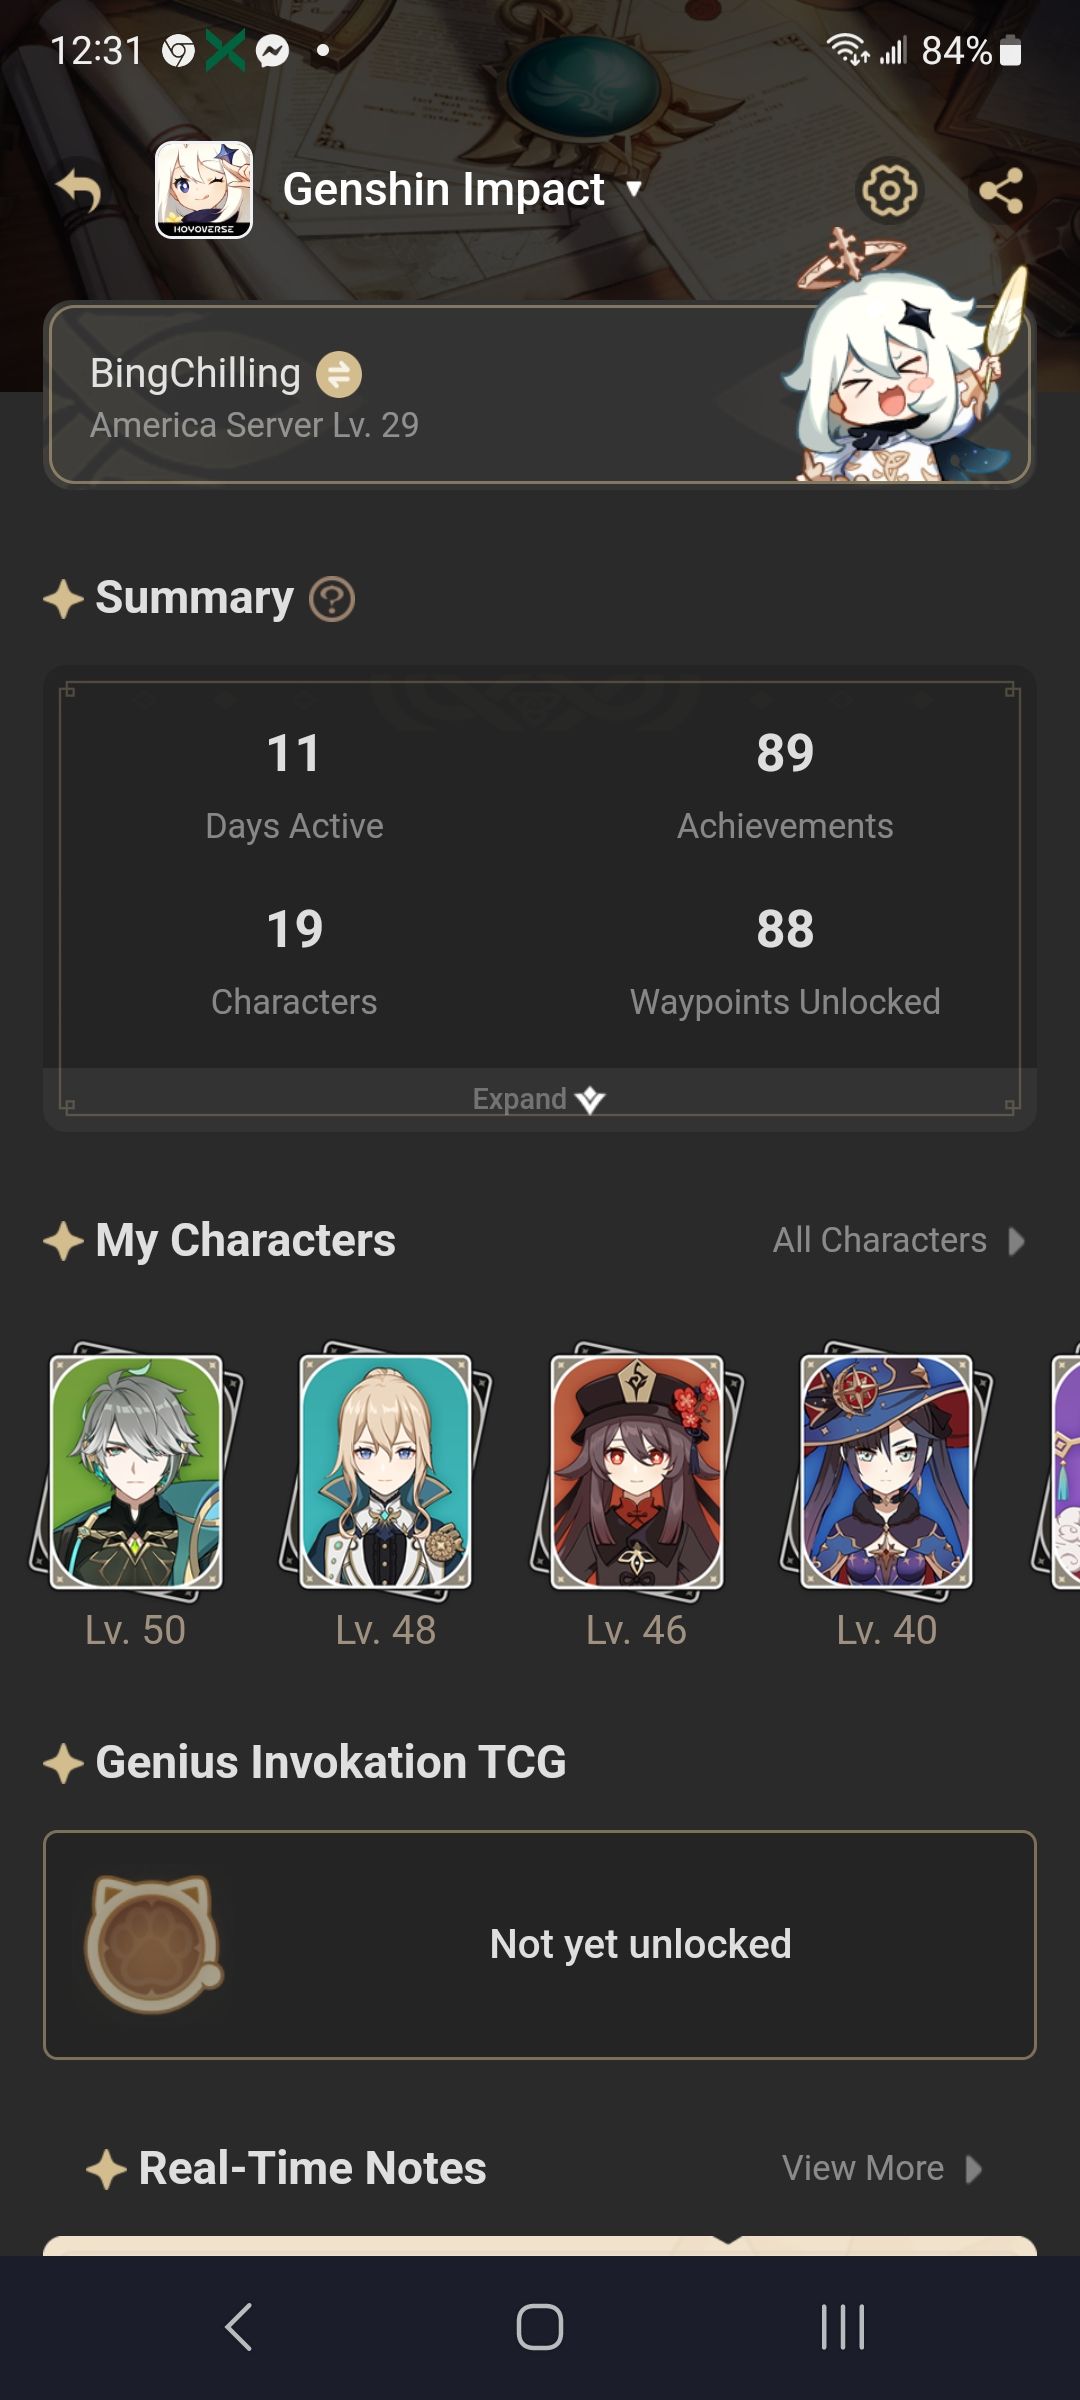The height and width of the screenshot is (2400, 1080).
Task: Expand the Summary statistics panel
Action: [539, 1099]
